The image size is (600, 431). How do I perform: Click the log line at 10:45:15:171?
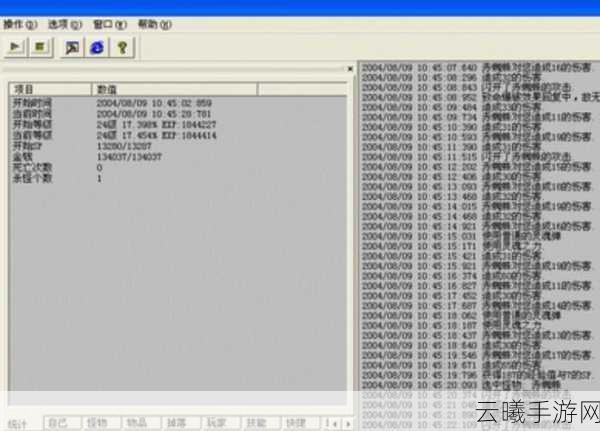click(452, 246)
